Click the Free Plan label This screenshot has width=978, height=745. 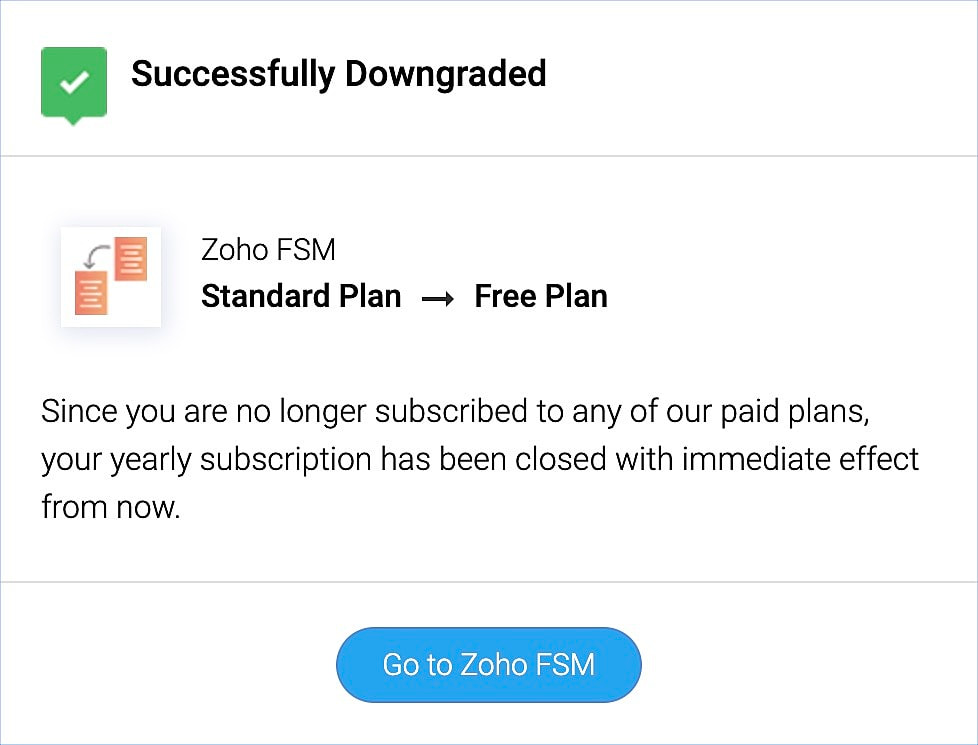tap(541, 297)
